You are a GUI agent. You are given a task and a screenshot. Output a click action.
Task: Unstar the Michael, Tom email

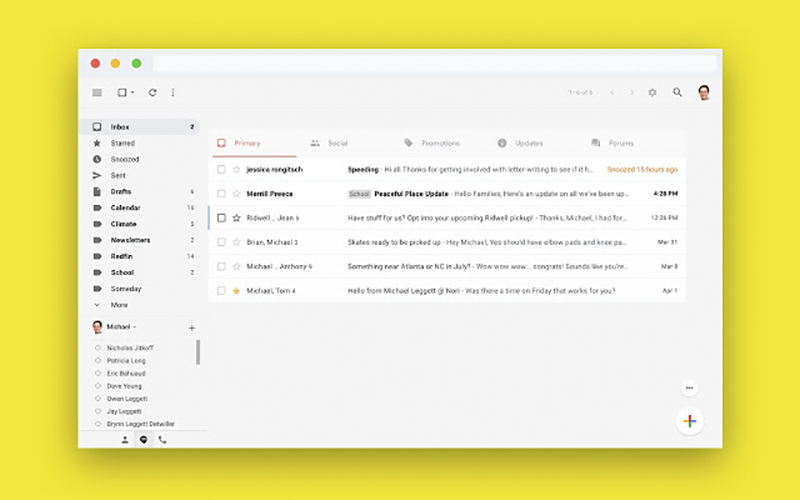click(236, 291)
